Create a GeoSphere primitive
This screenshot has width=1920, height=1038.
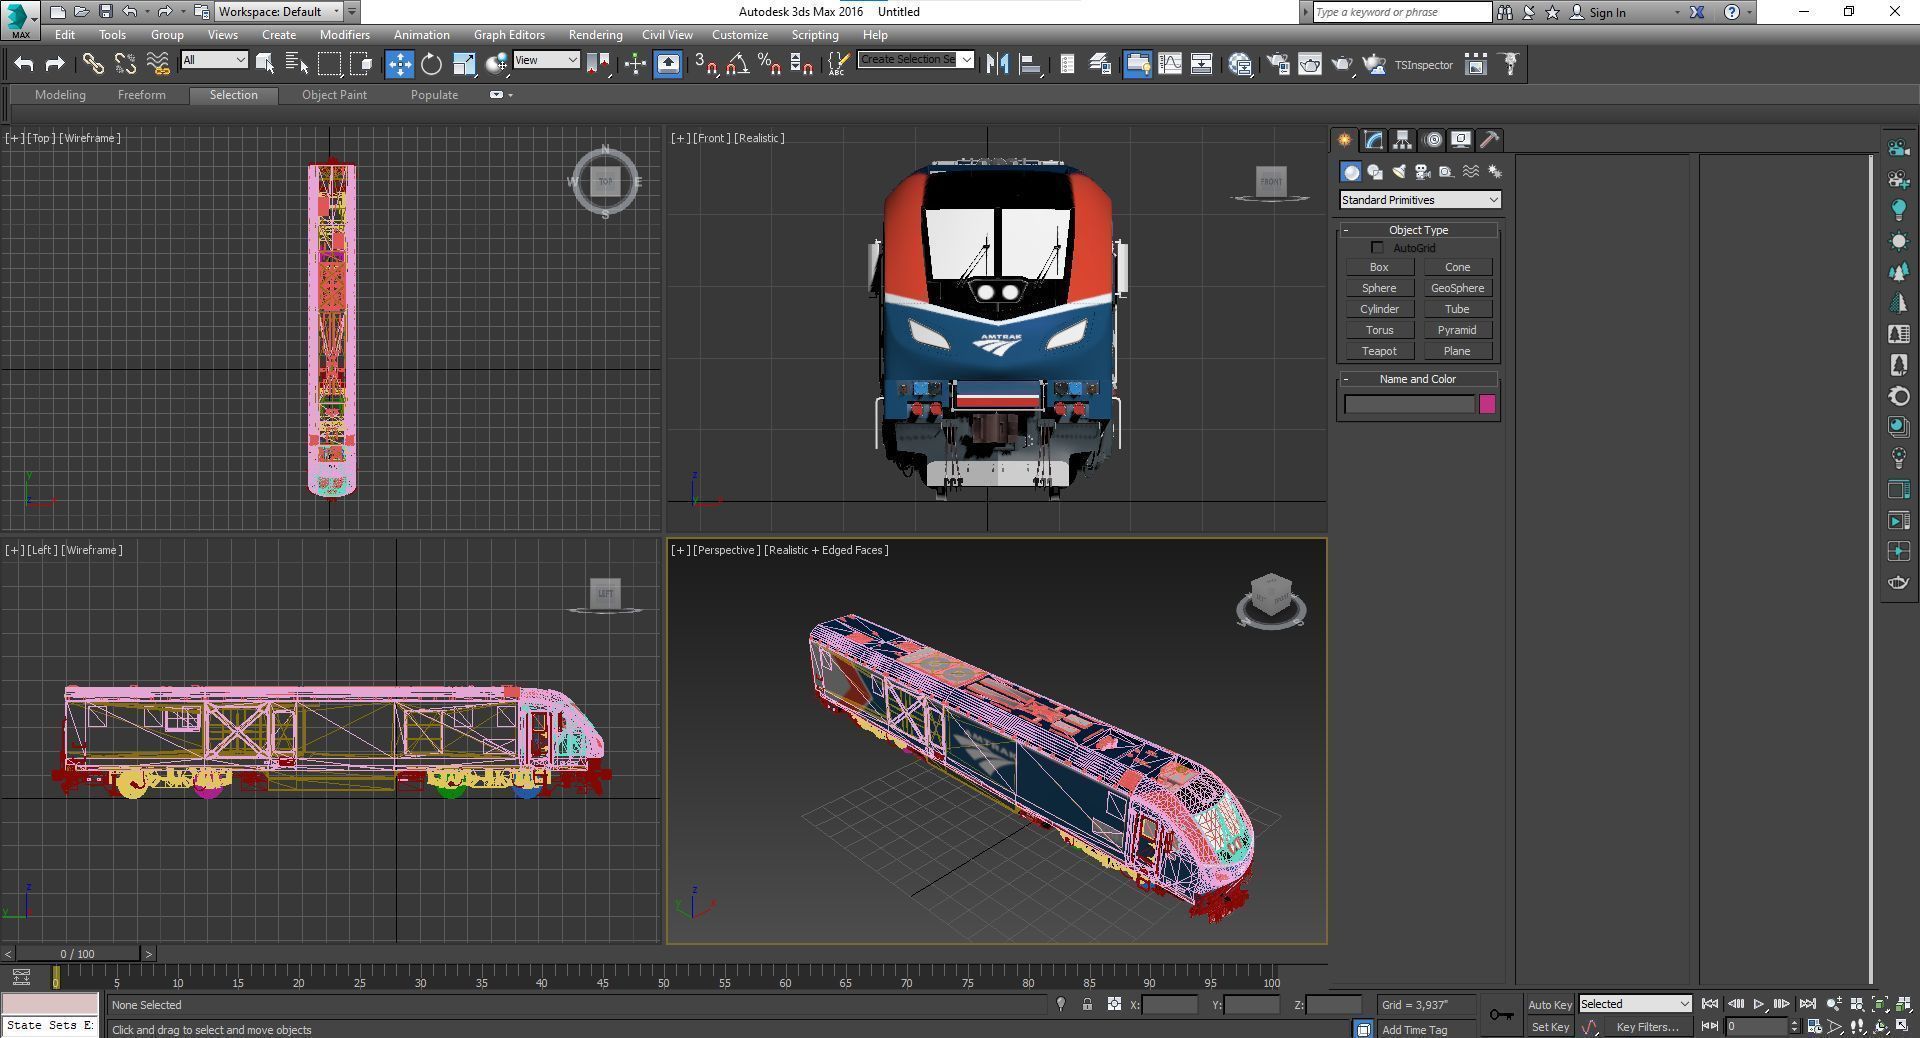click(1457, 288)
